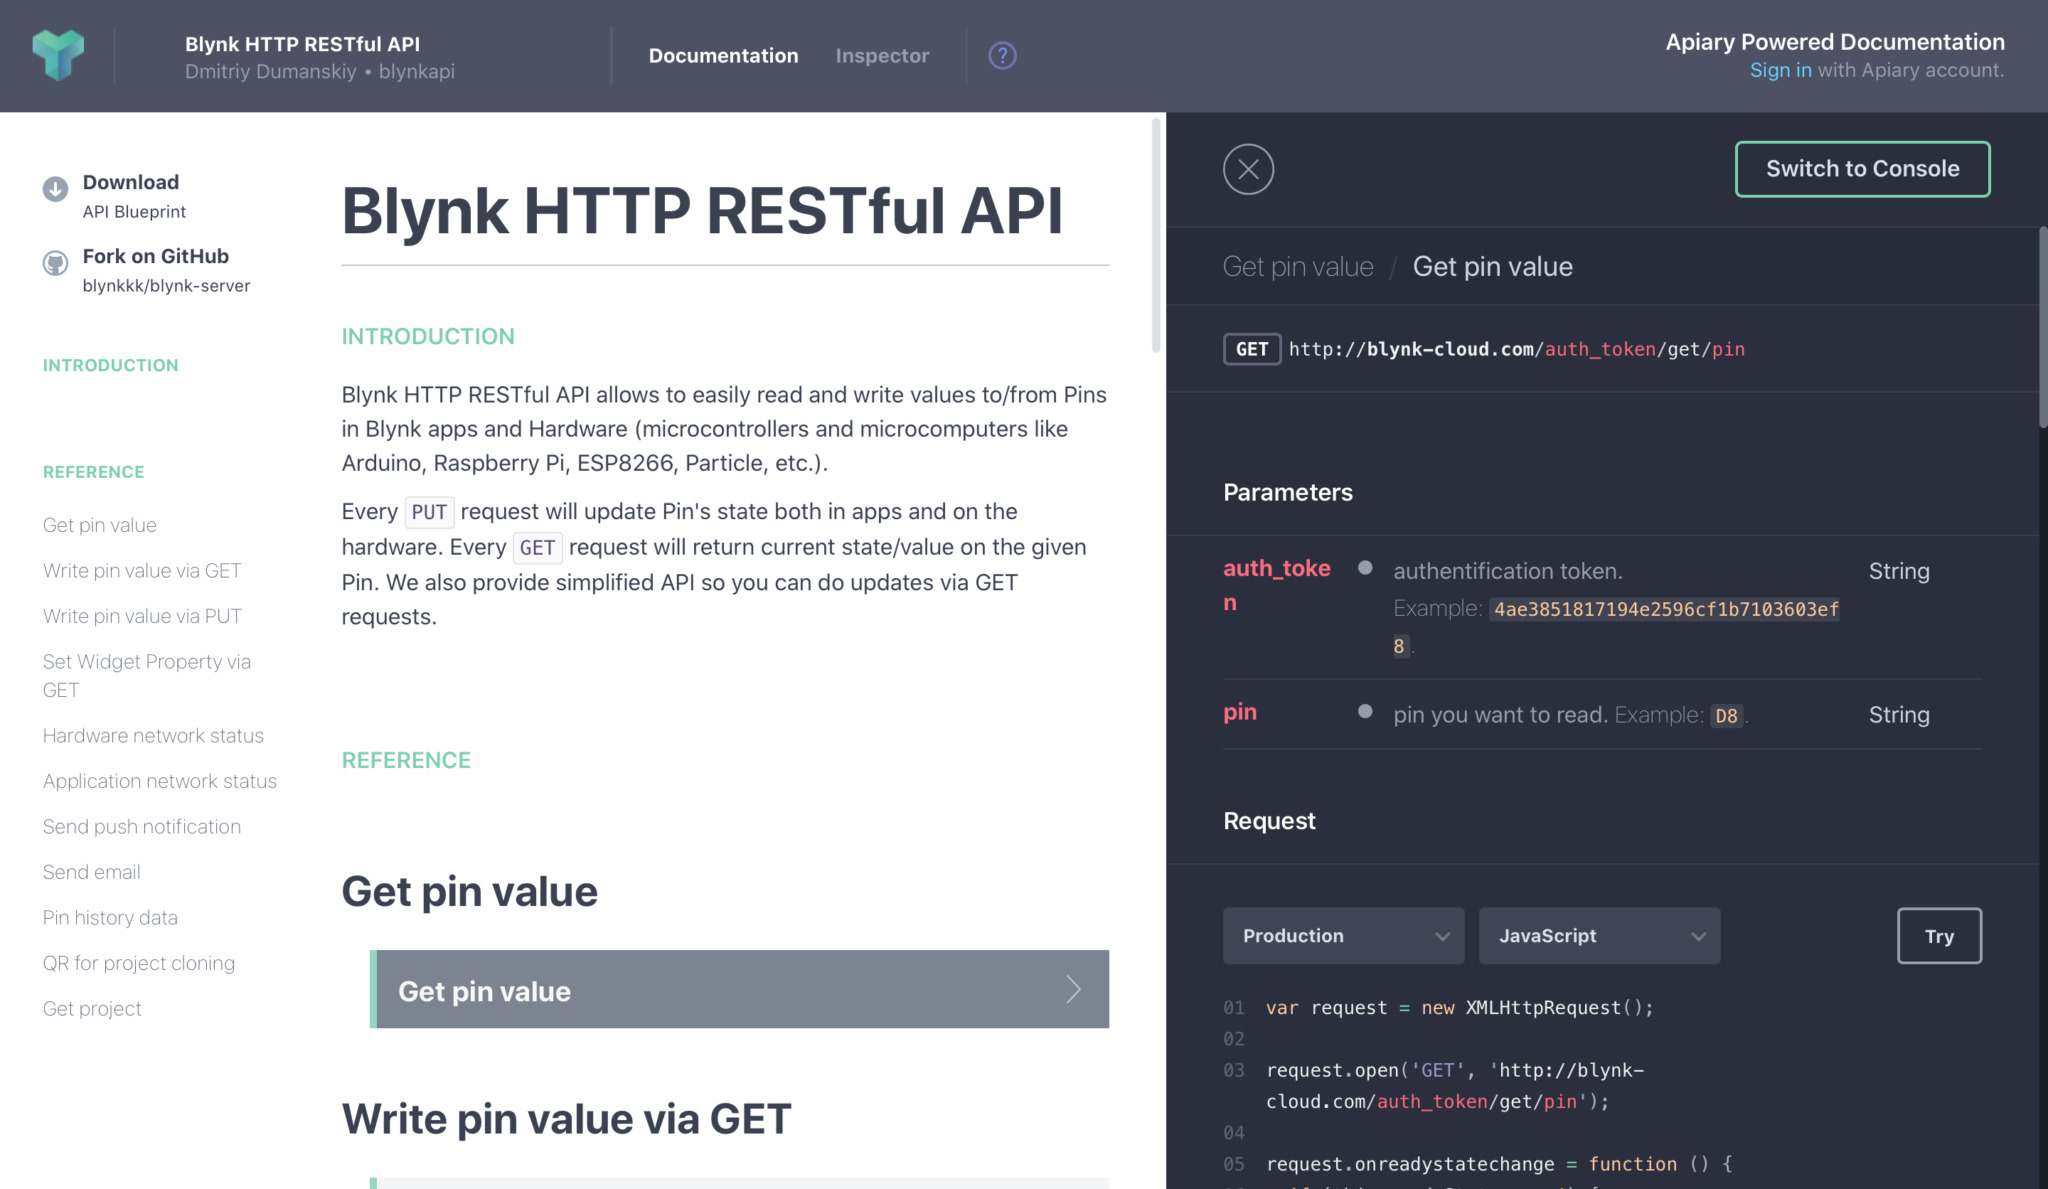Select Hardware network status sidebar item
Viewport: 2048px width, 1189px height.
tap(153, 735)
